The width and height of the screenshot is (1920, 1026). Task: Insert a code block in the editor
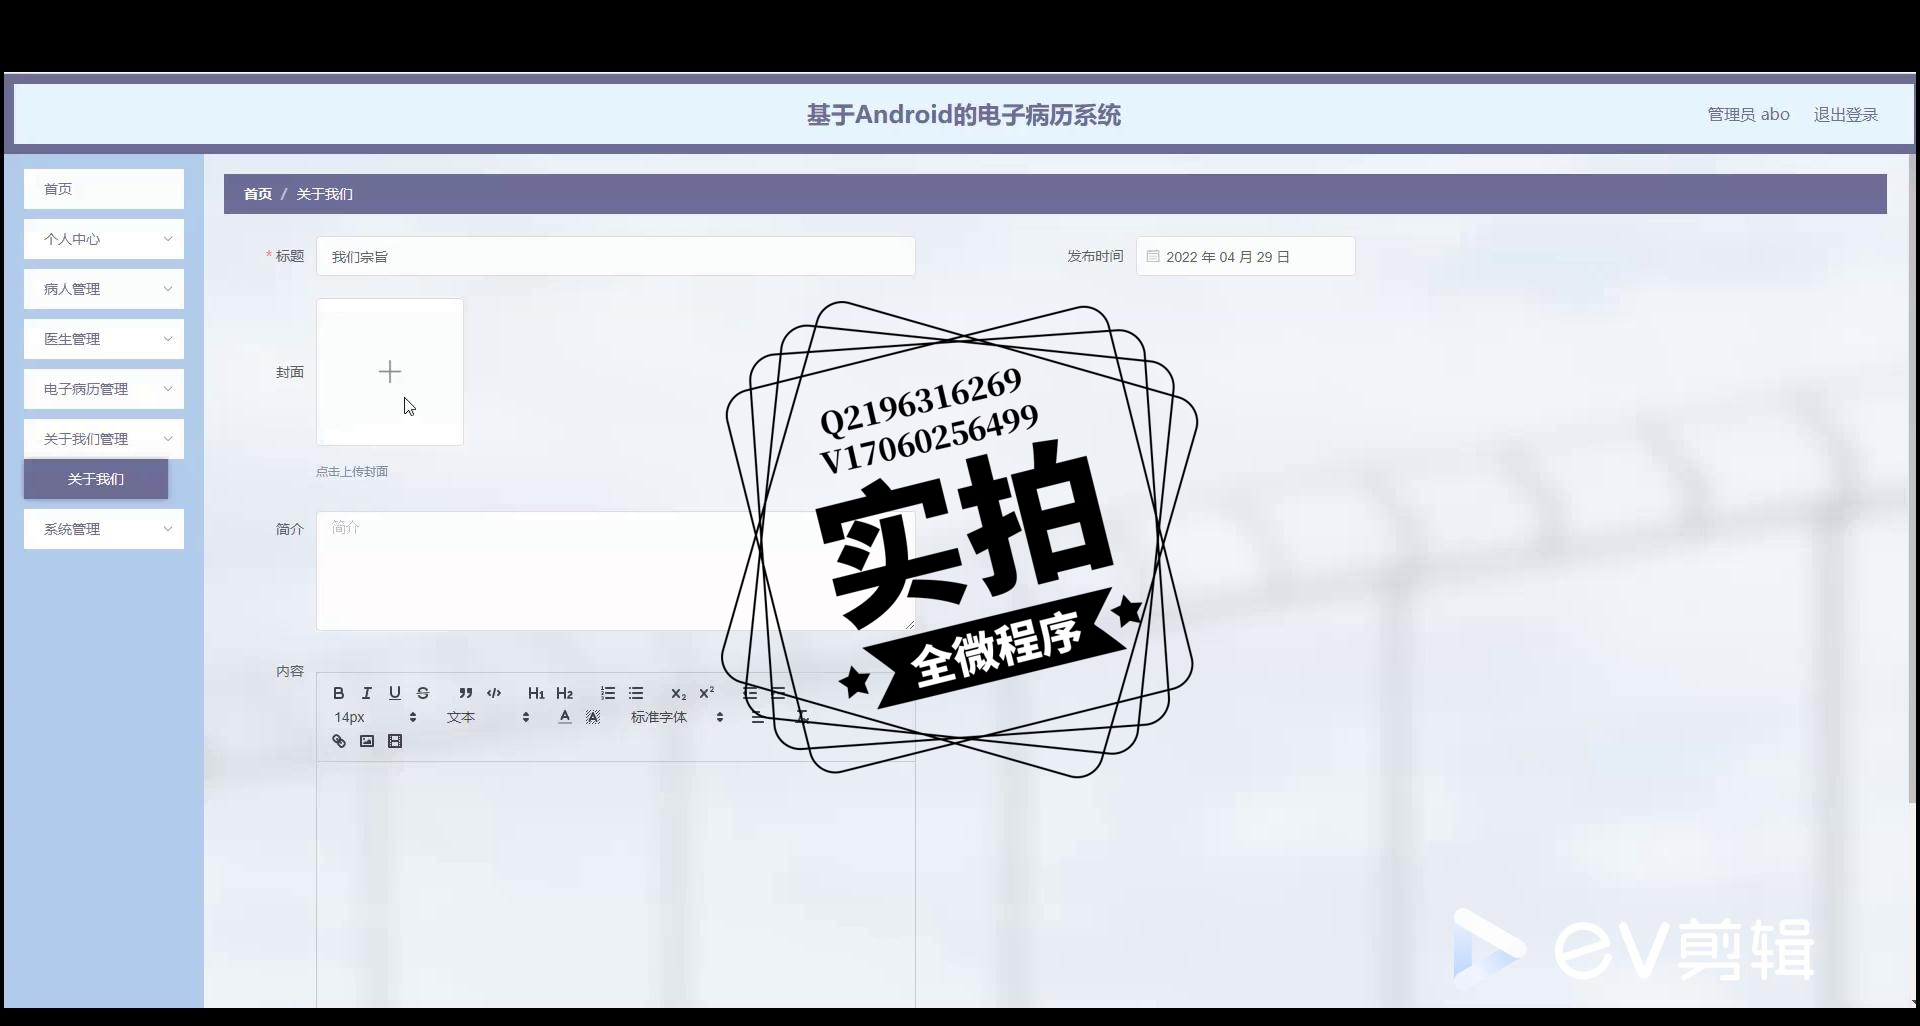pyautogui.click(x=494, y=693)
